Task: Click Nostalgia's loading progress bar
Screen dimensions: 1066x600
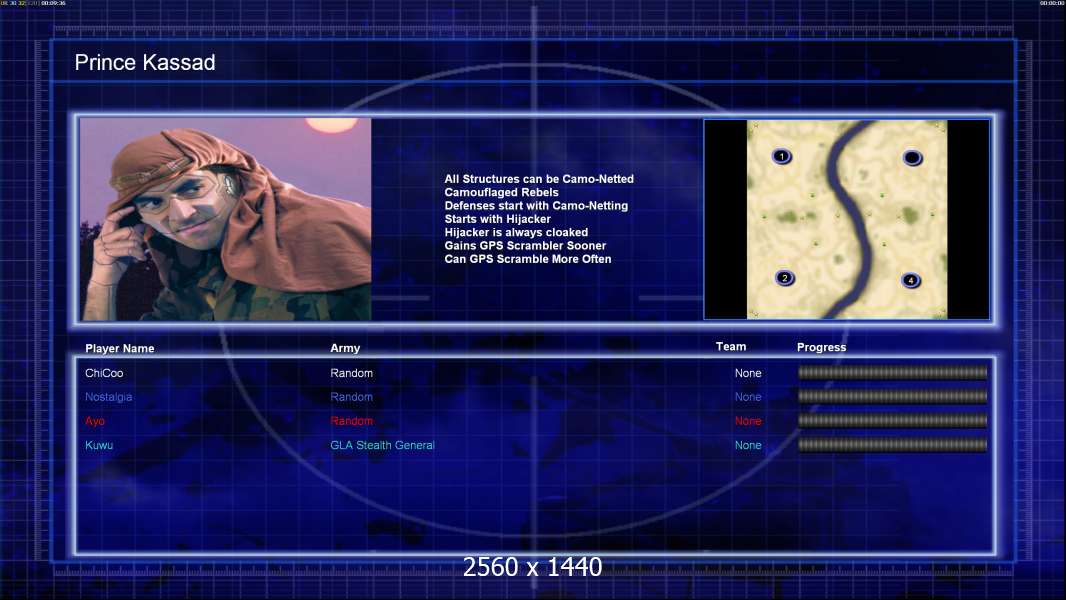Action: (892, 396)
